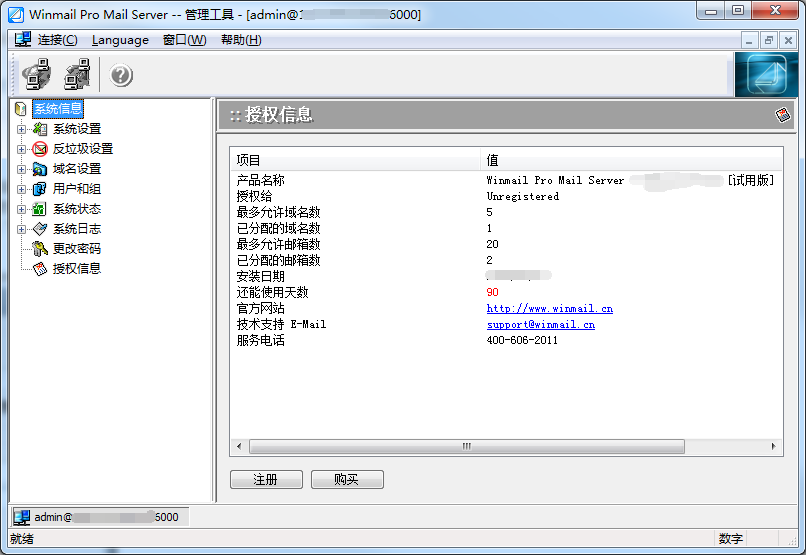Open the 连接(C) menu
This screenshot has height=555, width=806.
tap(58, 40)
